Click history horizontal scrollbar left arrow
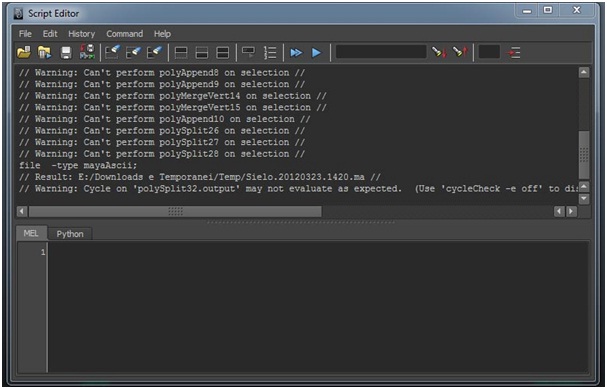This screenshot has height=389, width=607. click(x=22, y=211)
